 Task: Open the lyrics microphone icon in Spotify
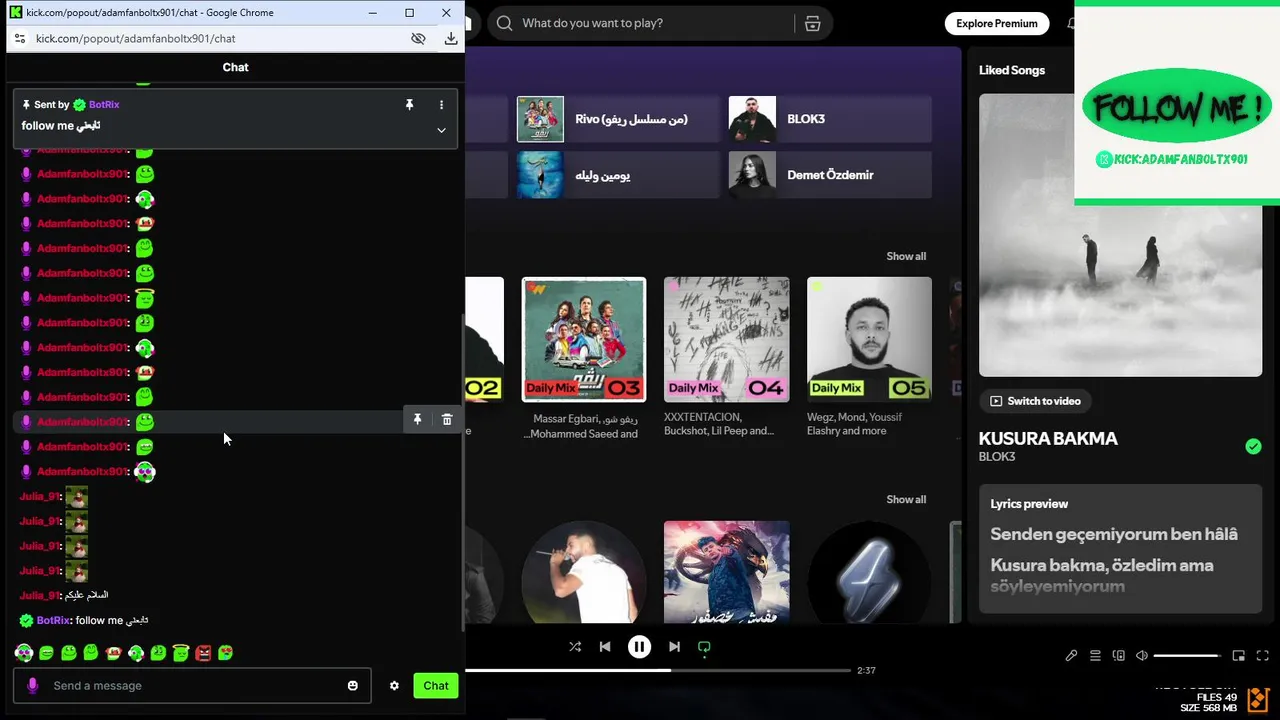point(1071,656)
